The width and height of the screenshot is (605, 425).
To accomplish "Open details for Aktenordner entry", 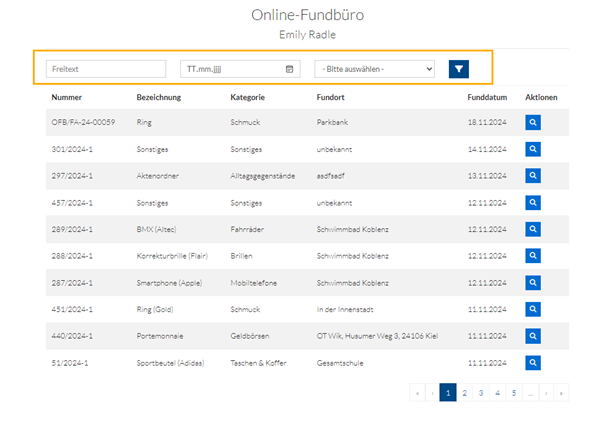I will click(533, 176).
